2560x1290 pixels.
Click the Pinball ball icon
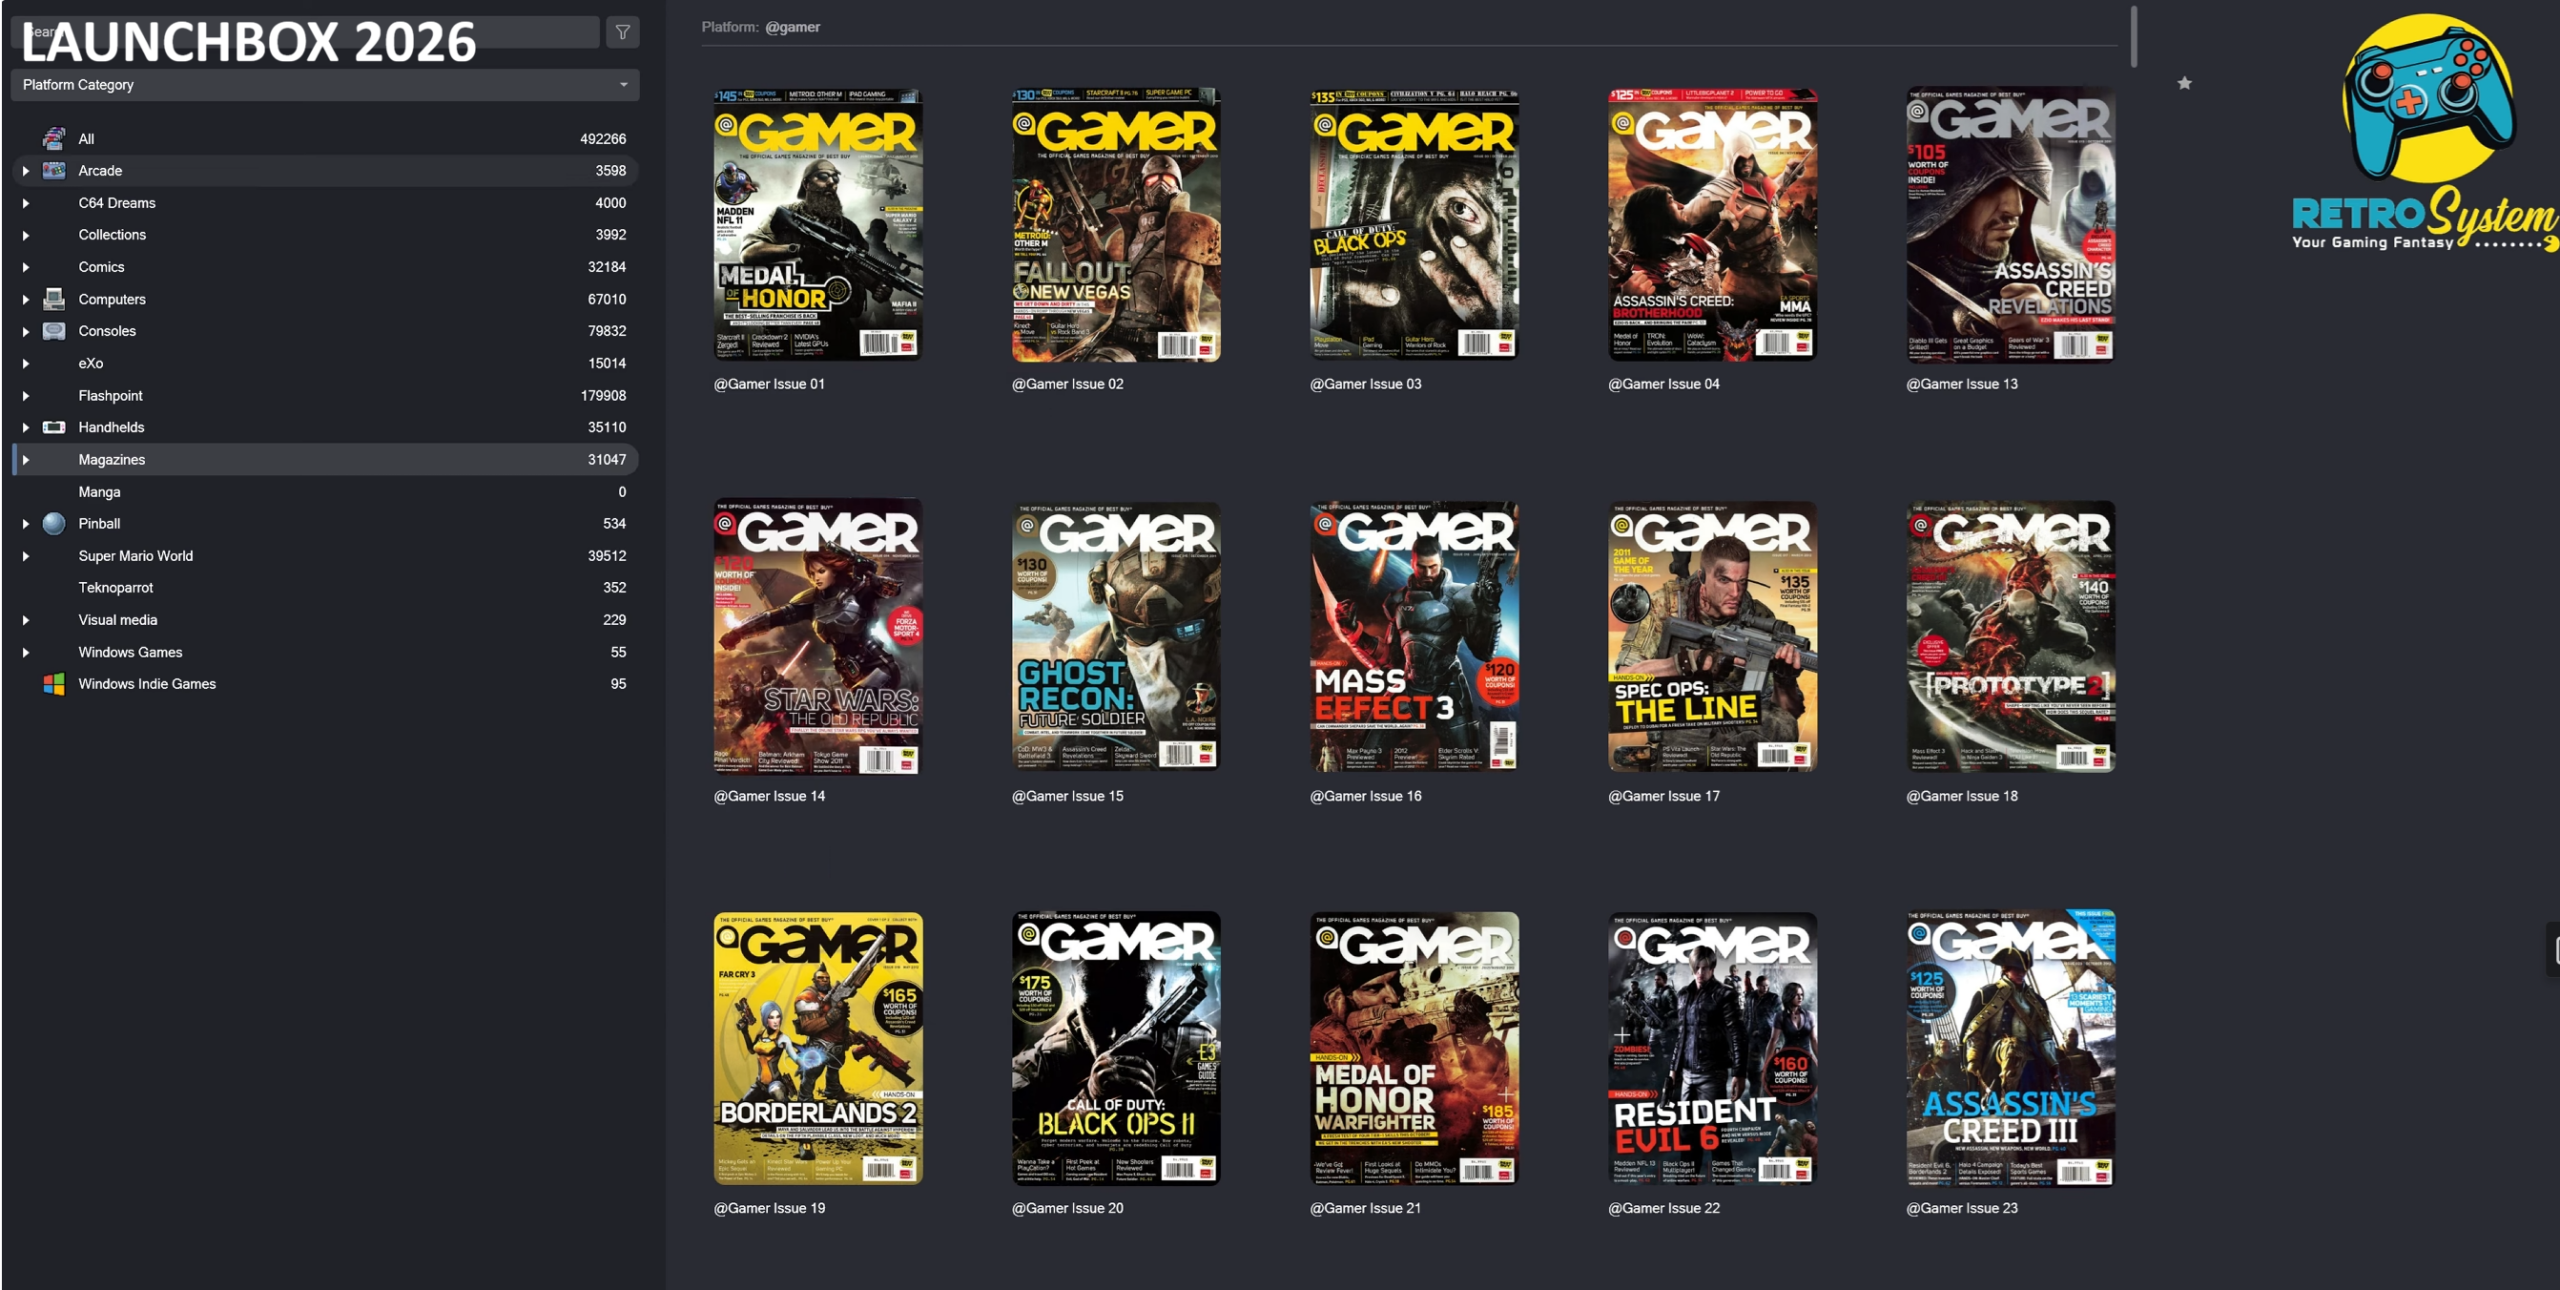click(x=54, y=523)
